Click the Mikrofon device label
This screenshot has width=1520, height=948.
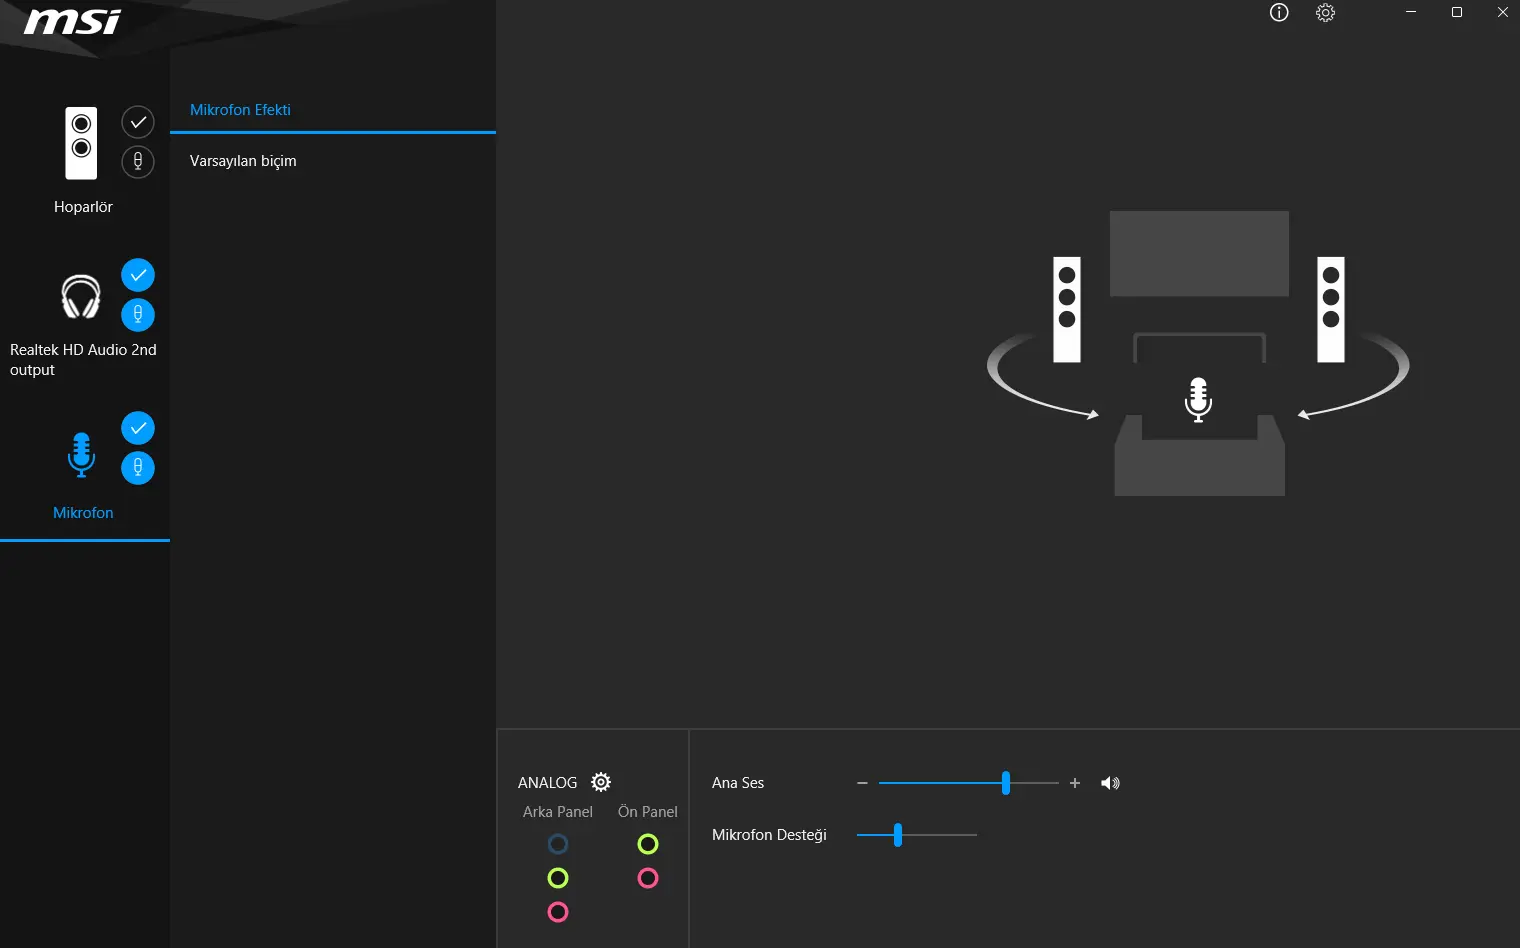[x=83, y=513]
